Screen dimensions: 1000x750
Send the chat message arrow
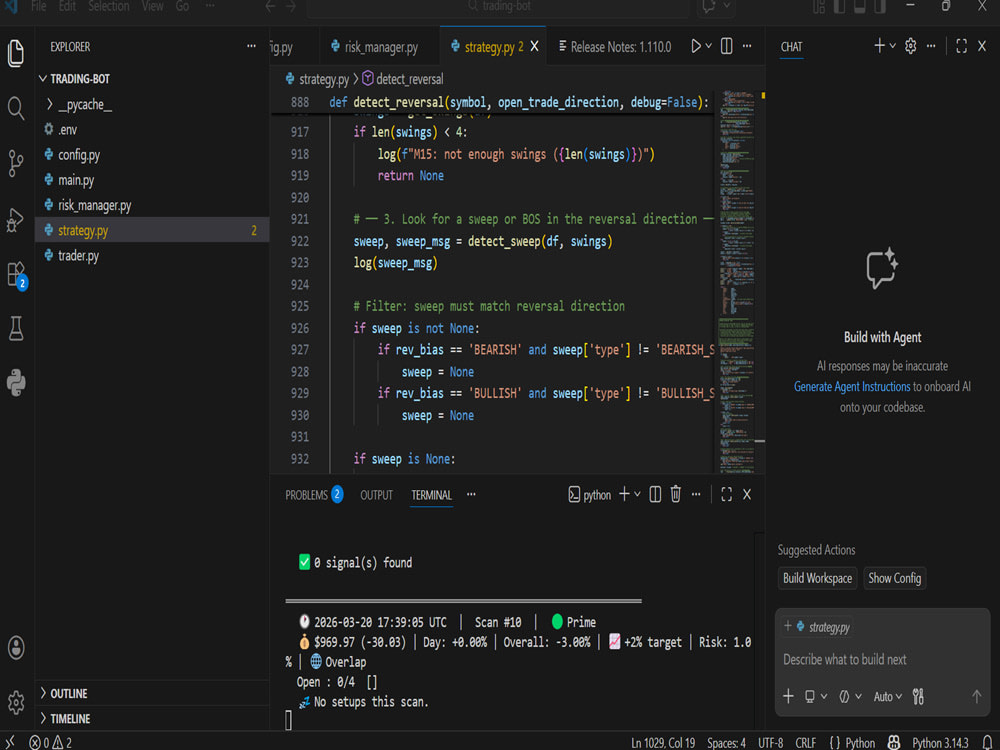pyautogui.click(x=976, y=696)
